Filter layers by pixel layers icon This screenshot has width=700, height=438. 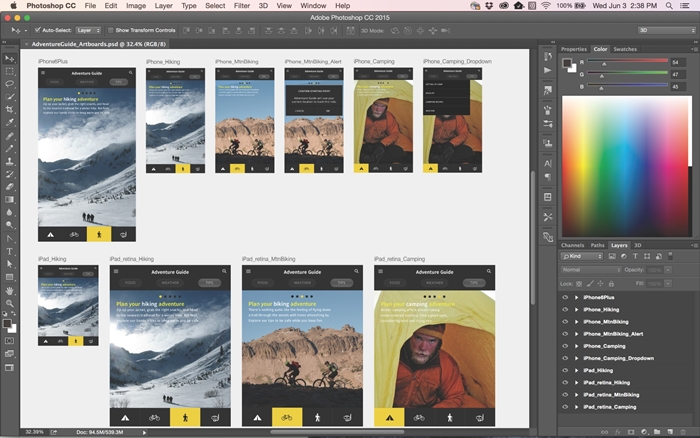(x=612, y=256)
